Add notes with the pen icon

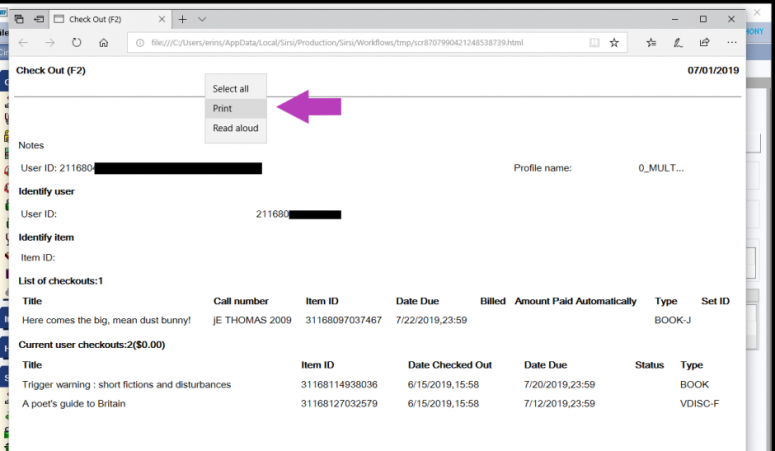[678, 43]
